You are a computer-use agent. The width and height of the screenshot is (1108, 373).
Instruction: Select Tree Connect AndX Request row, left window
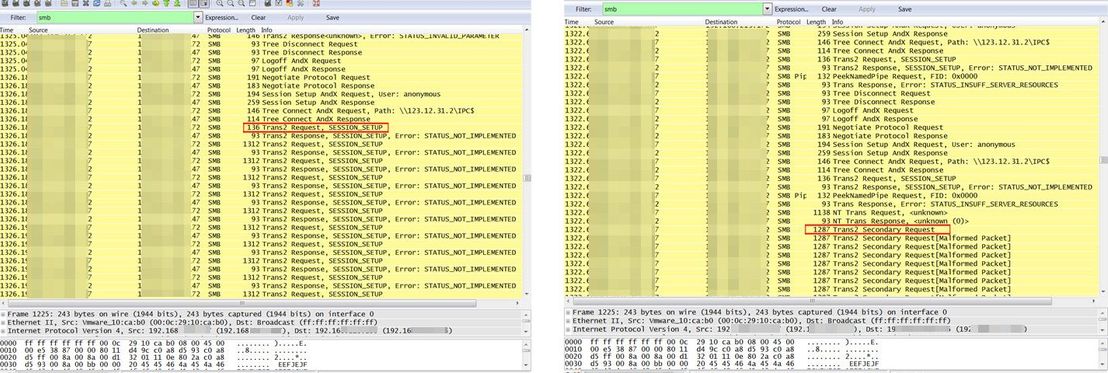tap(261, 111)
